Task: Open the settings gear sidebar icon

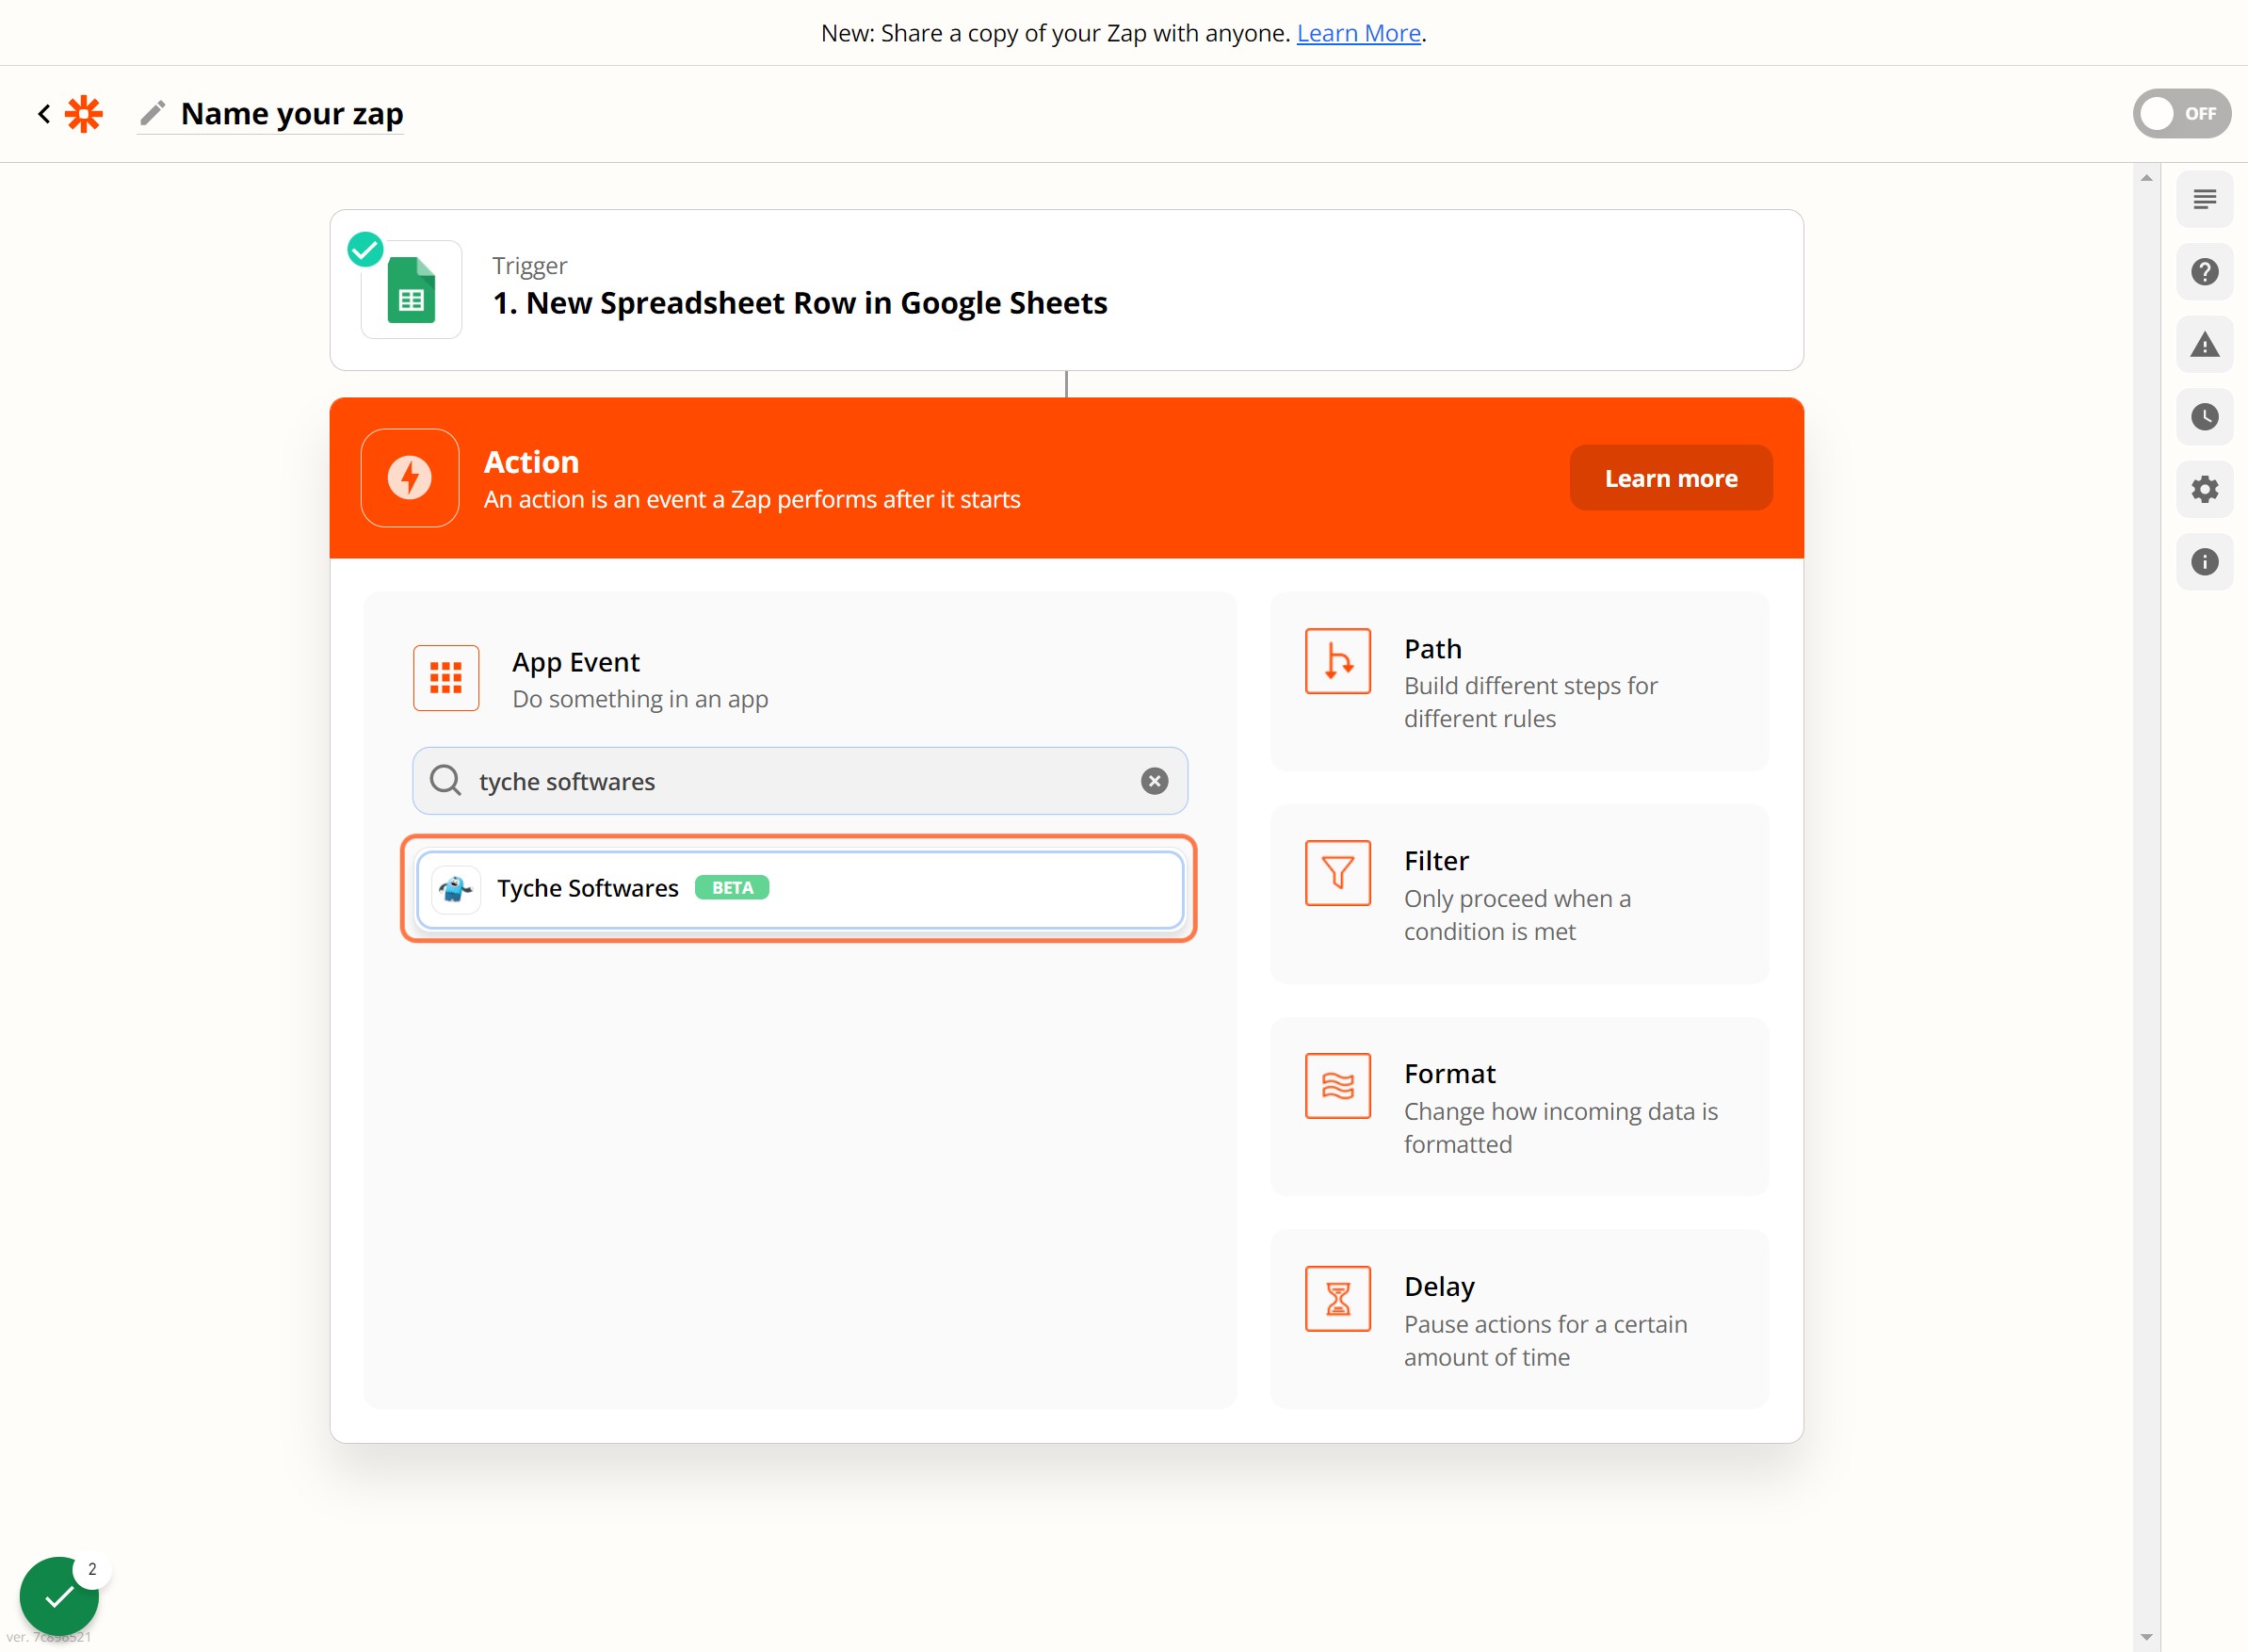Action: coord(2204,489)
